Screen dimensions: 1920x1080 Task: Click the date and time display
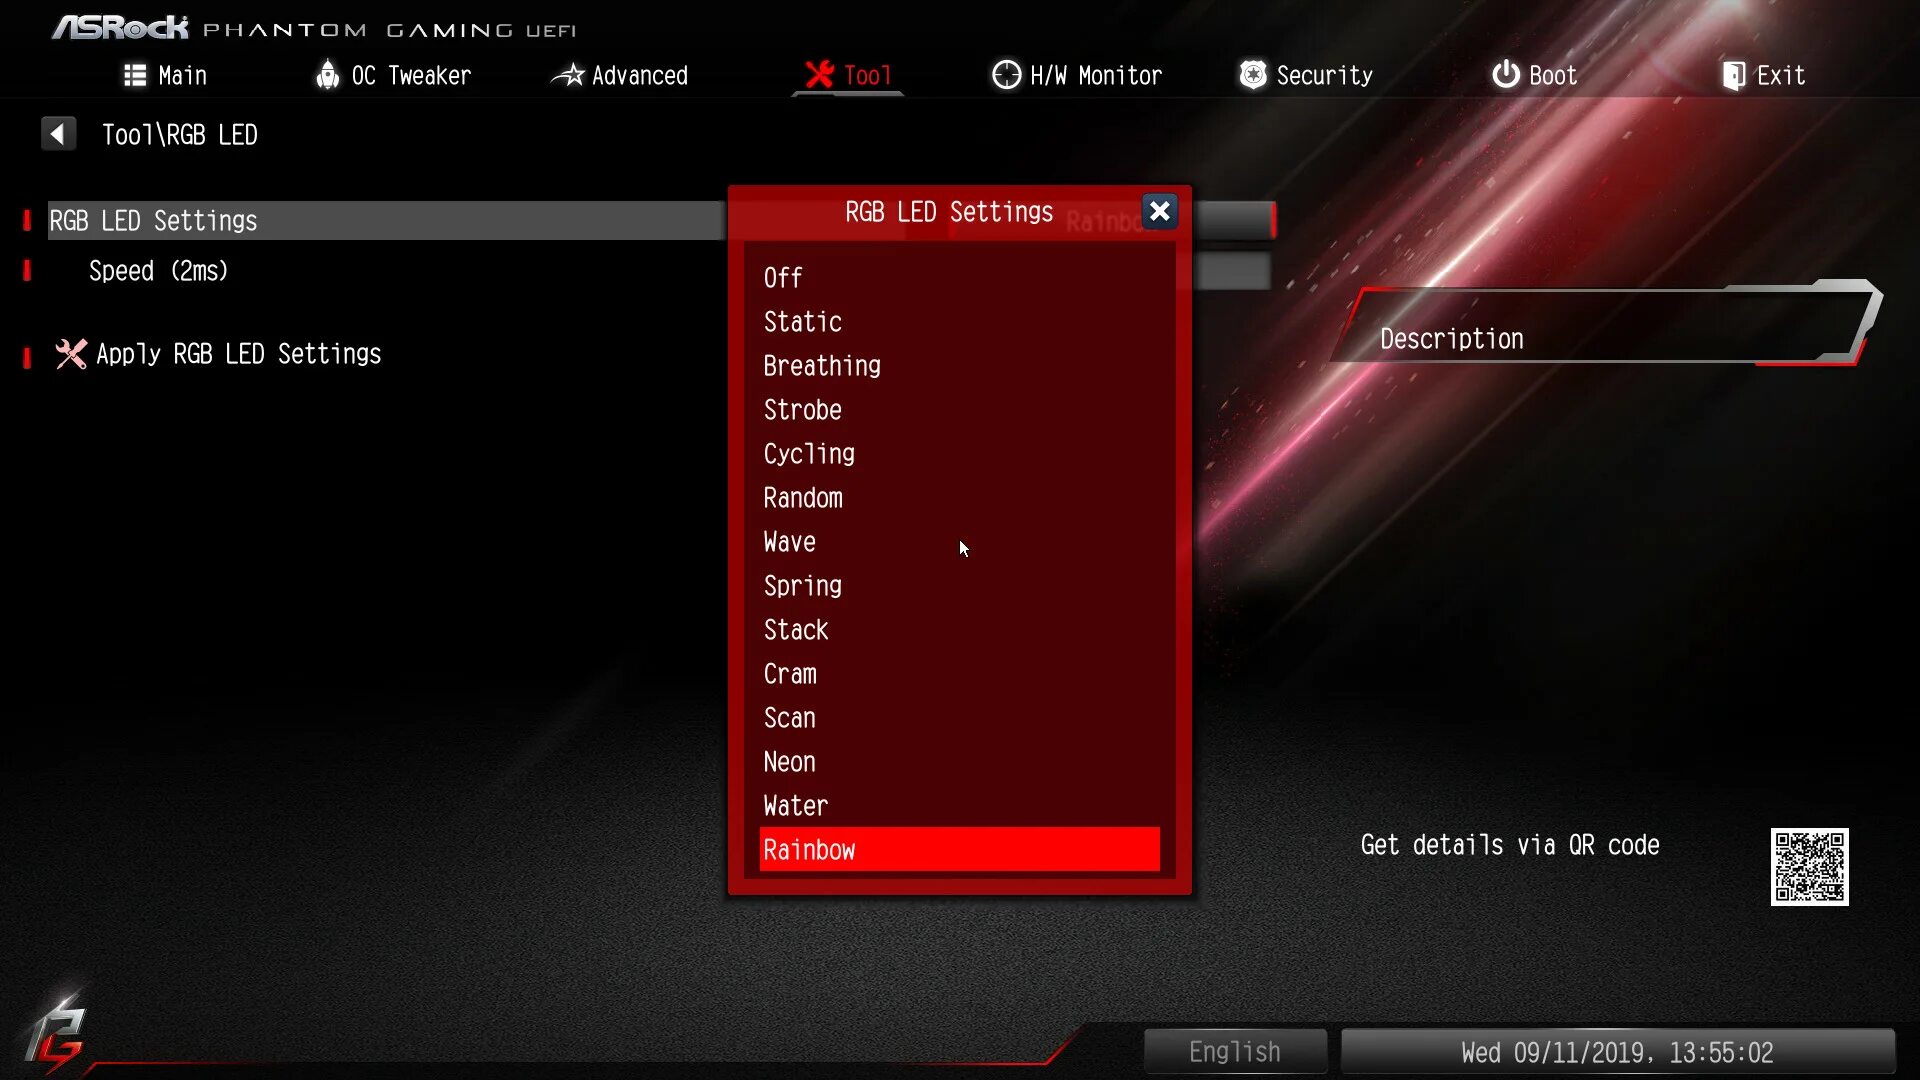1617,1052
